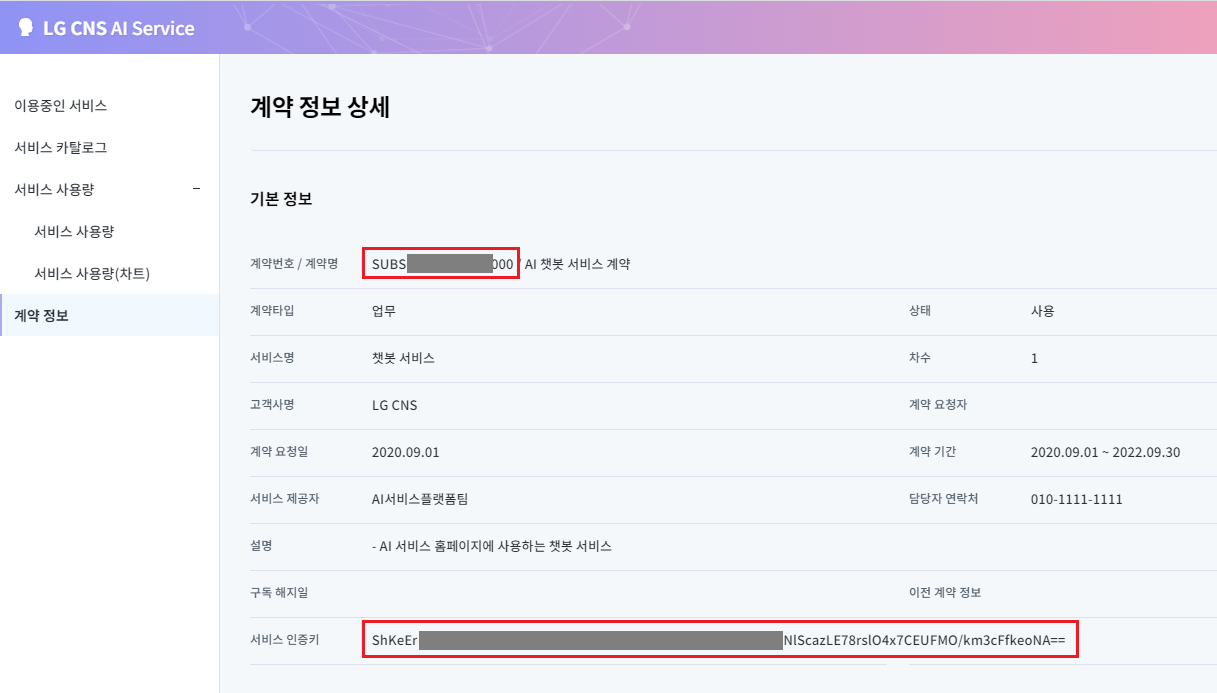Screen dimensions: 1217x693
Task: Click the 고객사명 value LG CNS
Action: tap(394, 406)
